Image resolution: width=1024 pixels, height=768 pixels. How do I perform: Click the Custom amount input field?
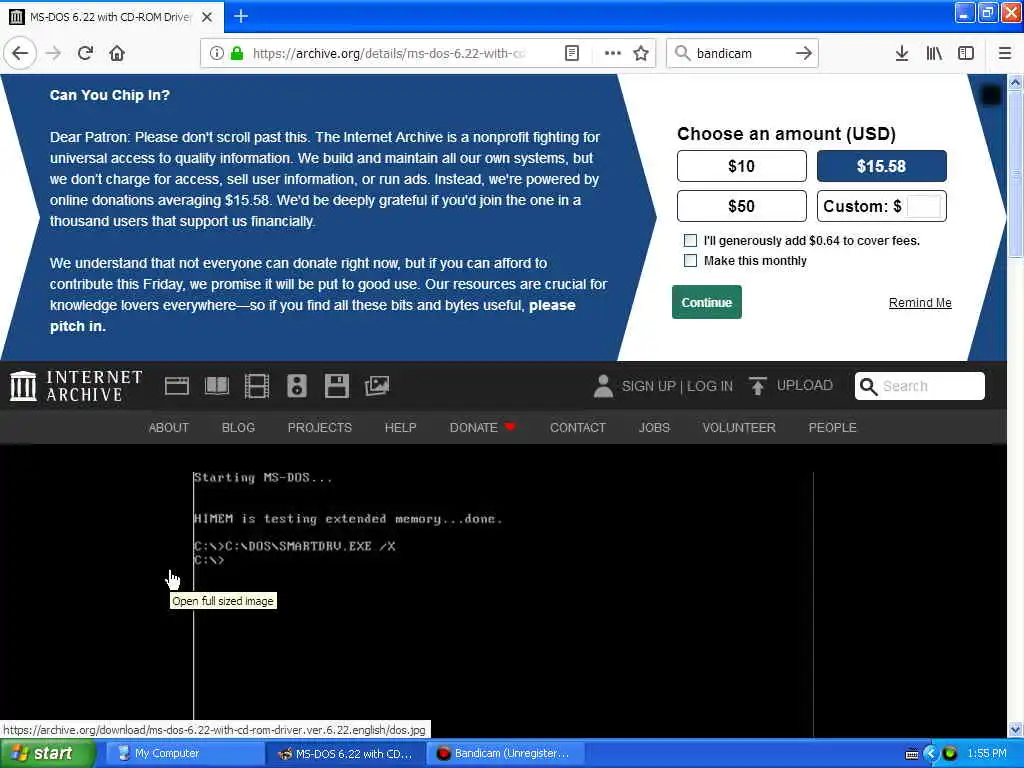tap(923, 206)
